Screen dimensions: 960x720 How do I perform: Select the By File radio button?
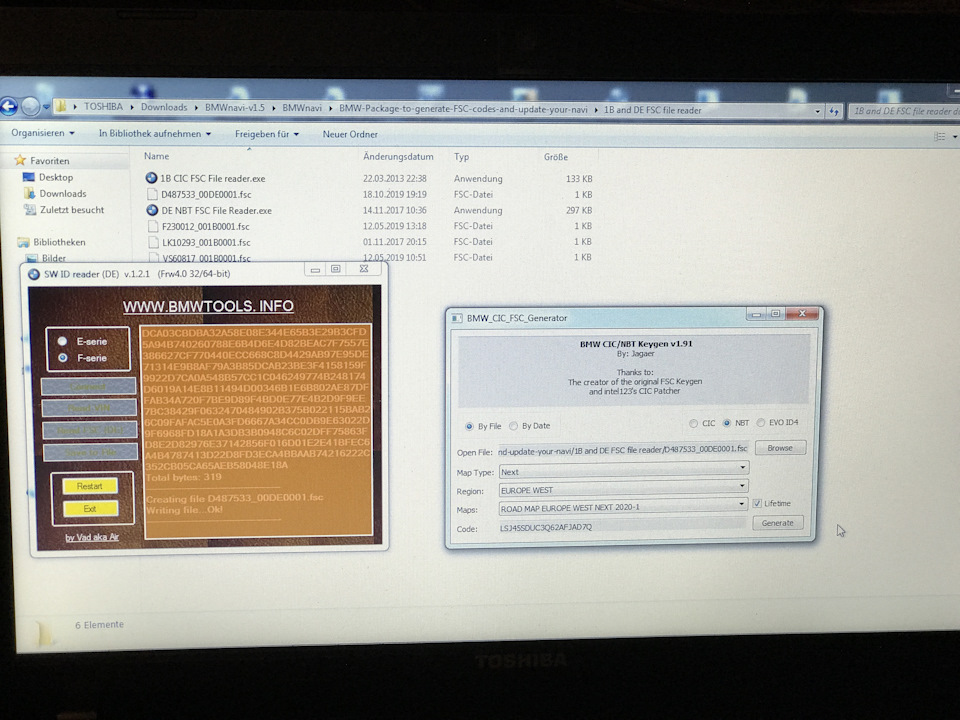(x=469, y=426)
